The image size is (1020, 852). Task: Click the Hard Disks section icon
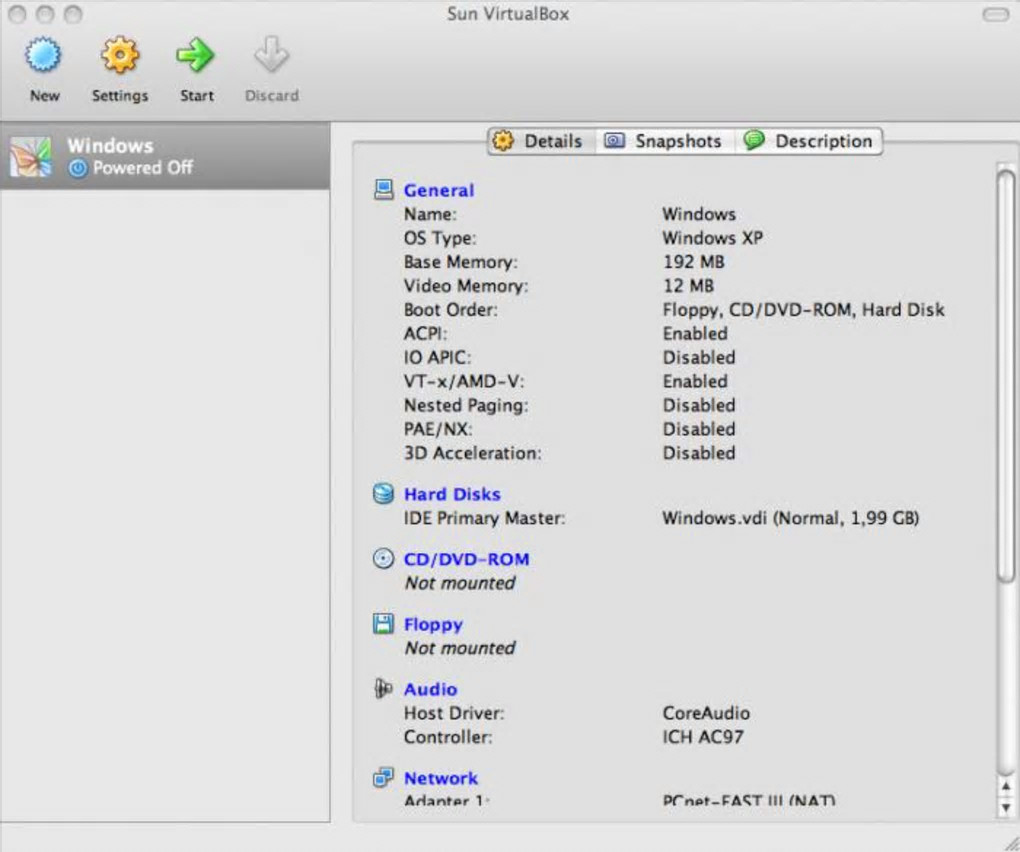click(383, 494)
